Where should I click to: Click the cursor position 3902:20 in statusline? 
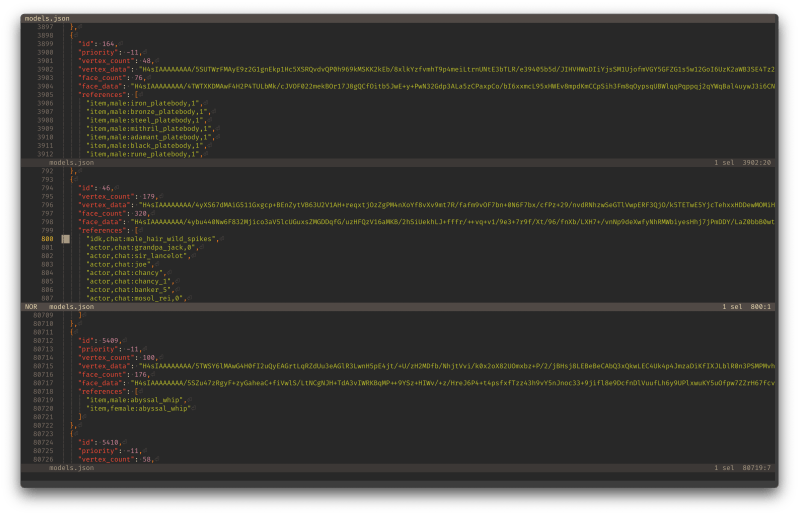pyautogui.click(x=756, y=162)
